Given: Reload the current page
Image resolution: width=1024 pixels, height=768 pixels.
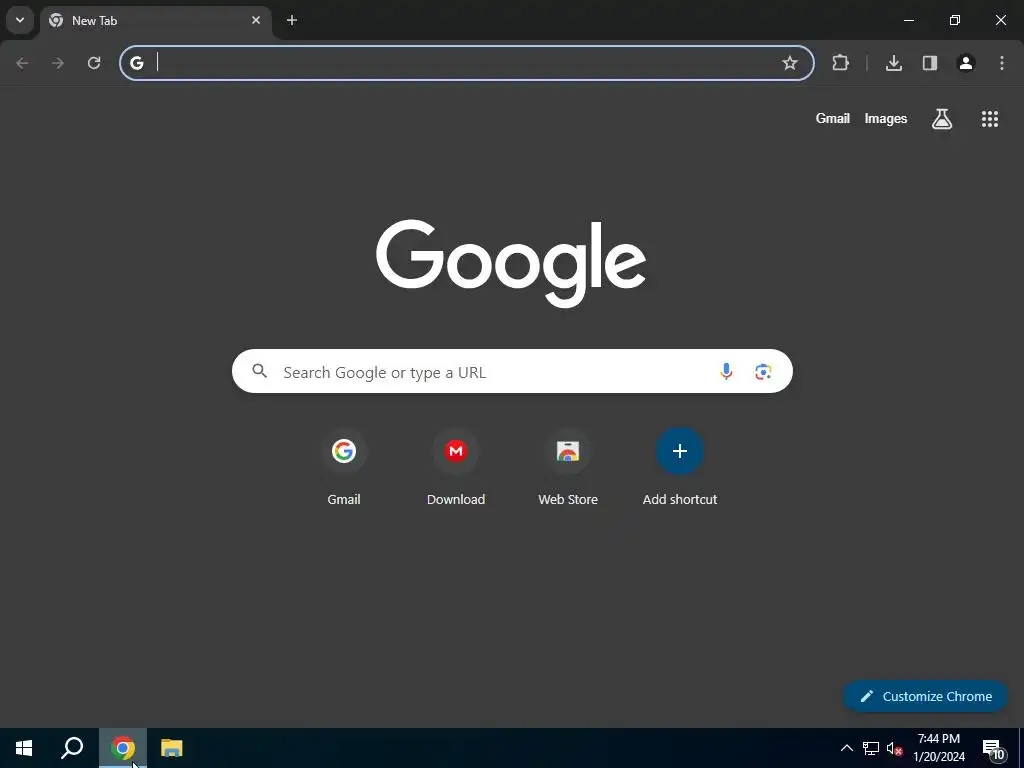Looking at the screenshot, I should (x=94, y=63).
